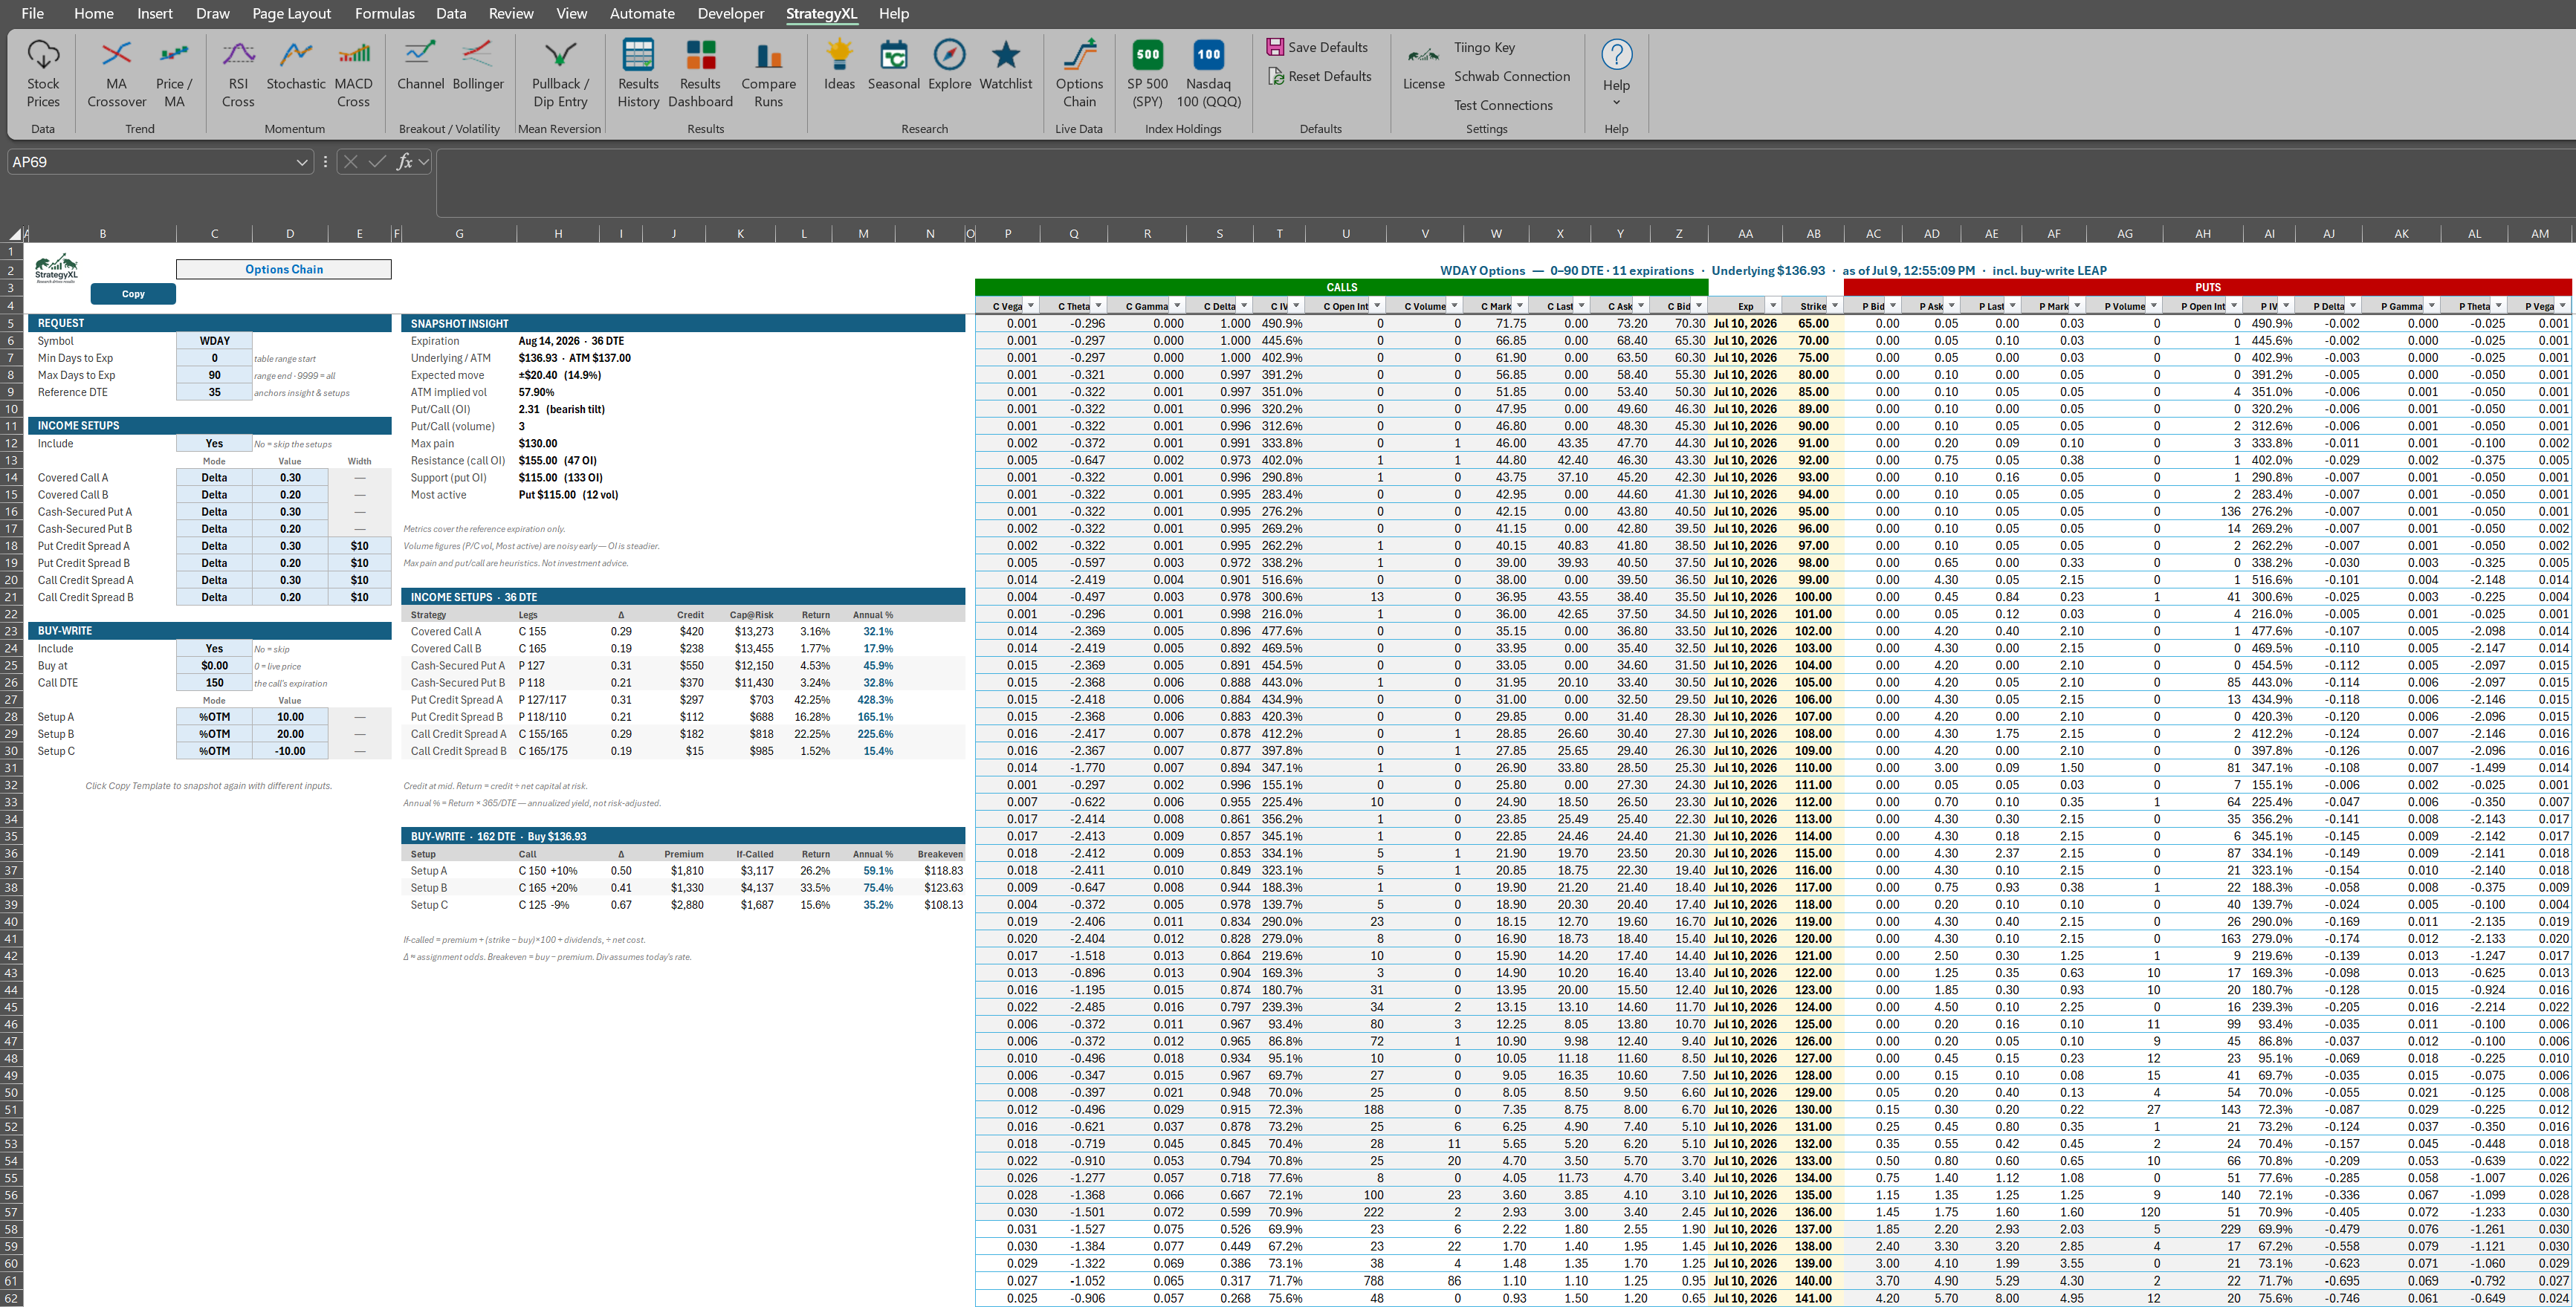Select the Income Setups Include Yes cell
Image resolution: width=2576 pixels, height=1307 pixels.
point(214,443)
